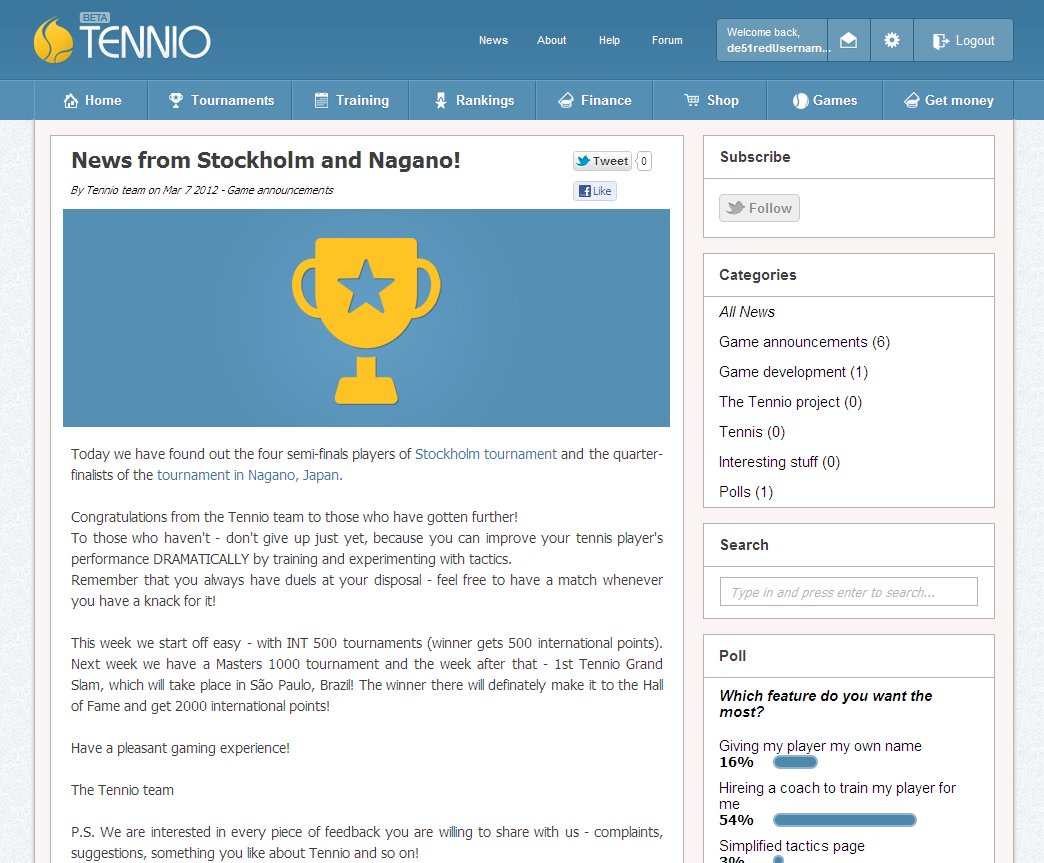Click the Logout button
The height and width of the screenshot is (863, 1044).
pyautogui.click(x=963, y=41)
